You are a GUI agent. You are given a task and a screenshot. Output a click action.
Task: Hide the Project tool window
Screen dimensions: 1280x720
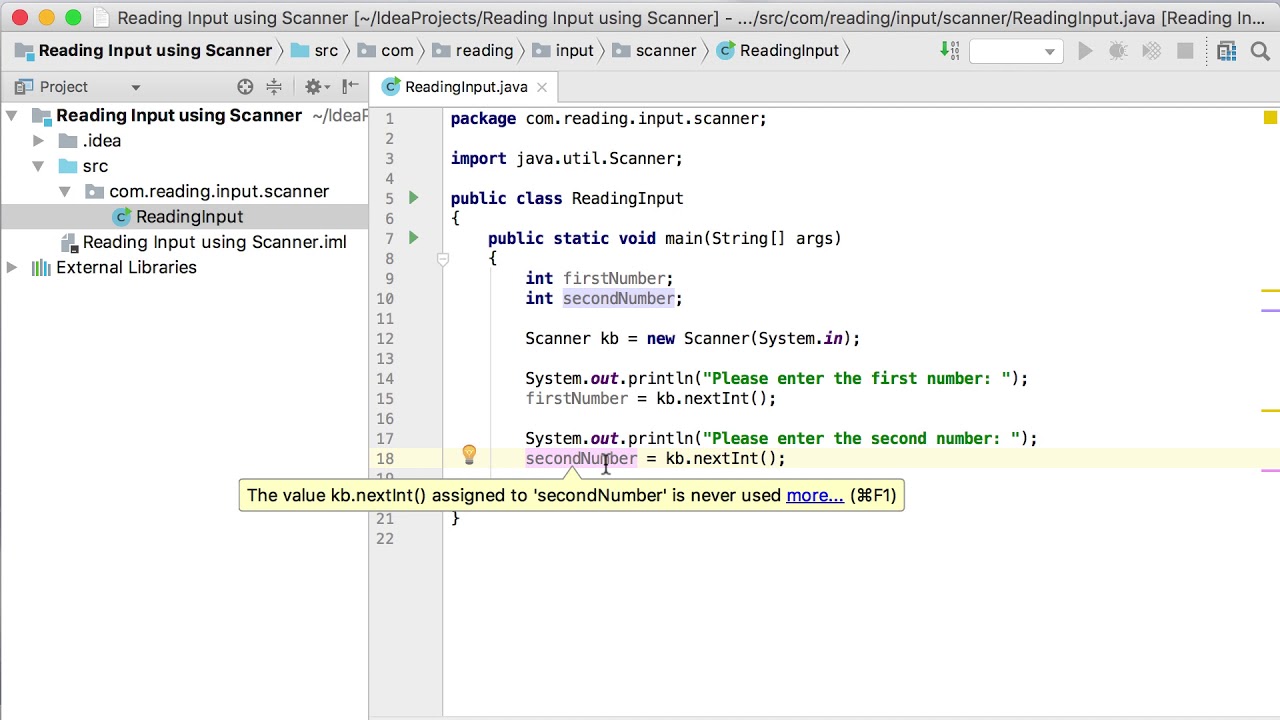(350, 87)
